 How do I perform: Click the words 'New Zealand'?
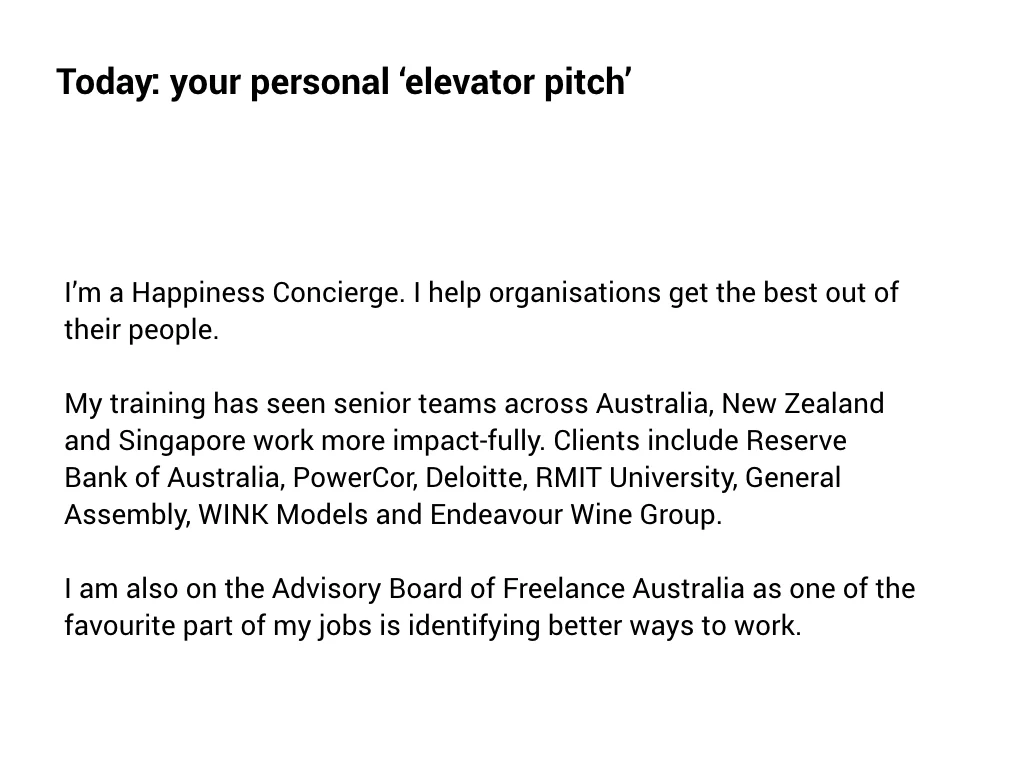[803, 404]
